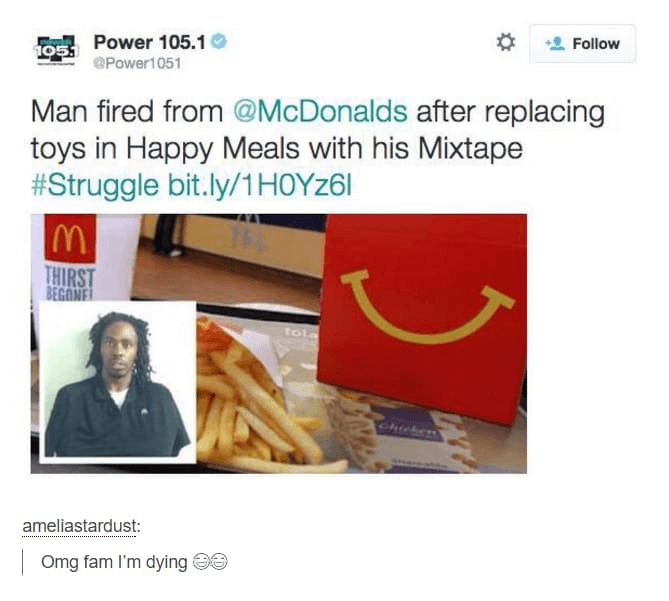The height and width of the screenshot is (601, 669).
Task: Click the red Happy Meal box image
Action: [422, 318]
